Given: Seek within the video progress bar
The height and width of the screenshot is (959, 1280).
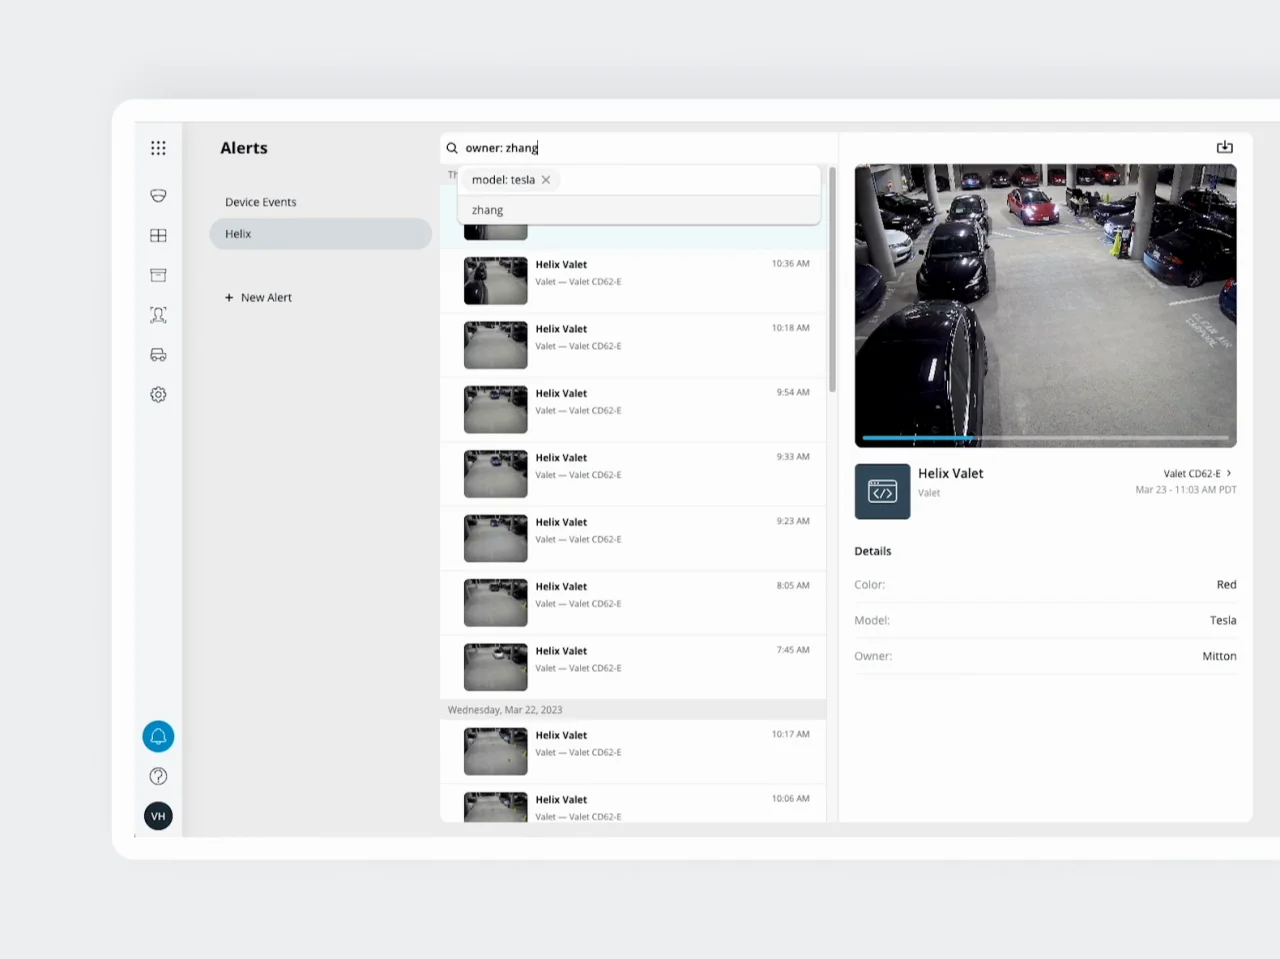Looking at the screenshot, I should (x=1045, y=438).
